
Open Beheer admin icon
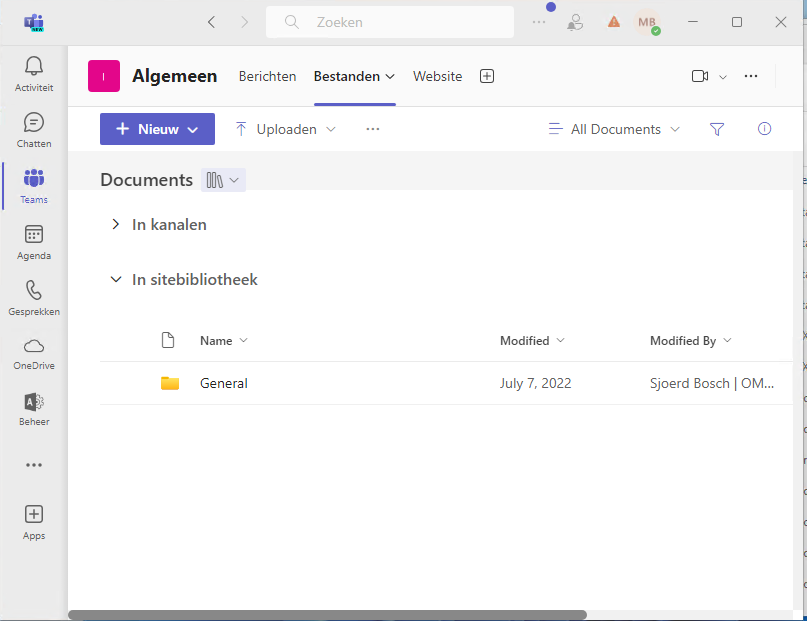(x=34, y=402)
